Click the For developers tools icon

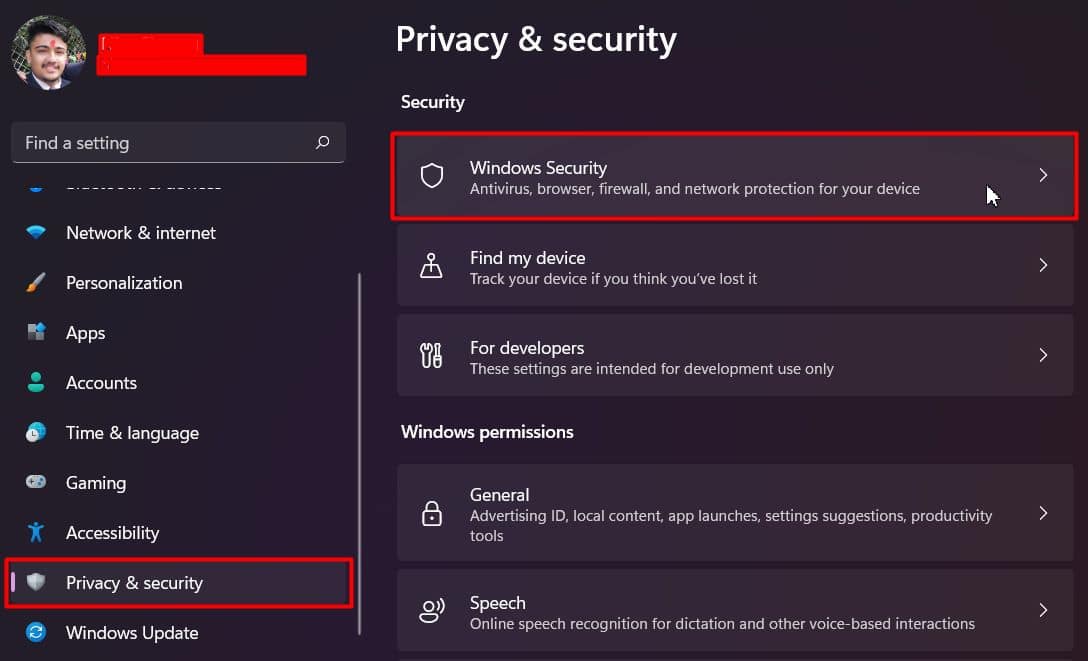pyautogui.click(x=431, y=356)
